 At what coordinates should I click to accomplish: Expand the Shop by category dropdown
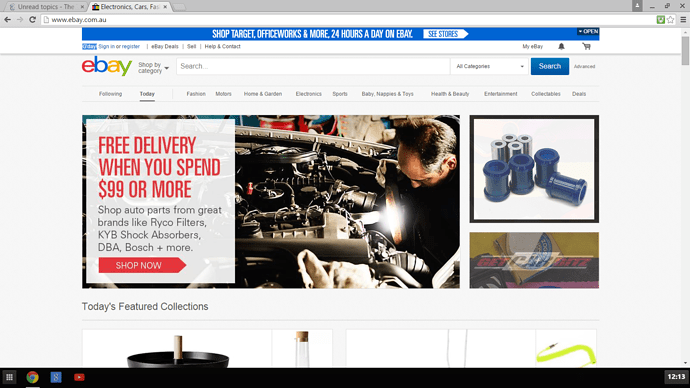(x=153, y=67)
